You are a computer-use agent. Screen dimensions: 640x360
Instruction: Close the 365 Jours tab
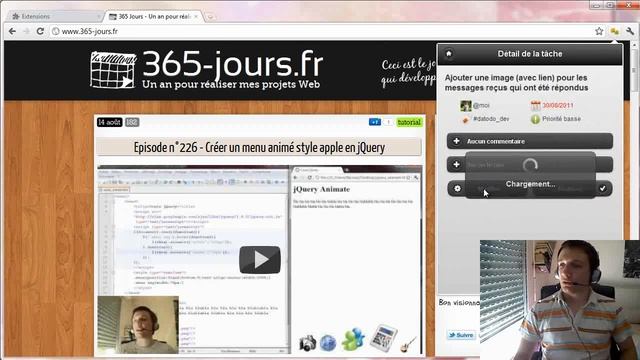(196, 16)
